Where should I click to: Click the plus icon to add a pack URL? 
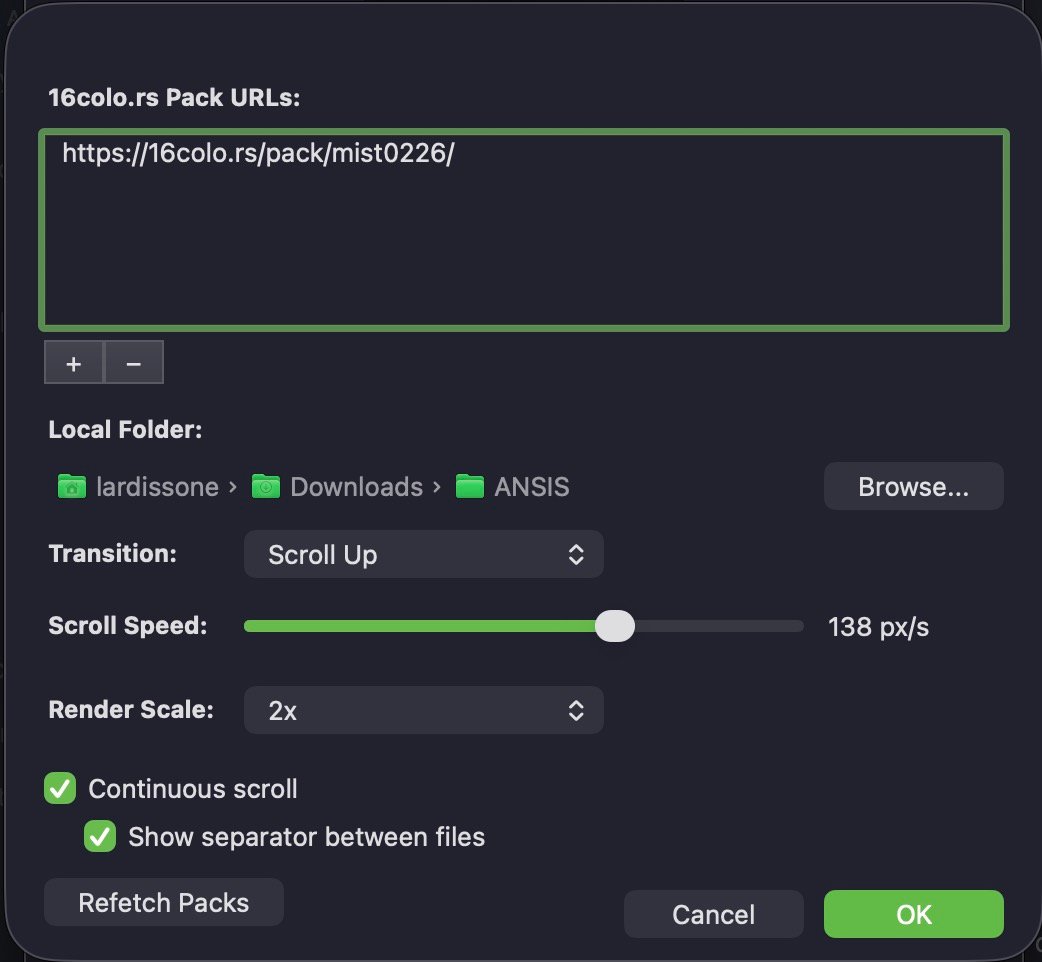click(x=73, y=362)
